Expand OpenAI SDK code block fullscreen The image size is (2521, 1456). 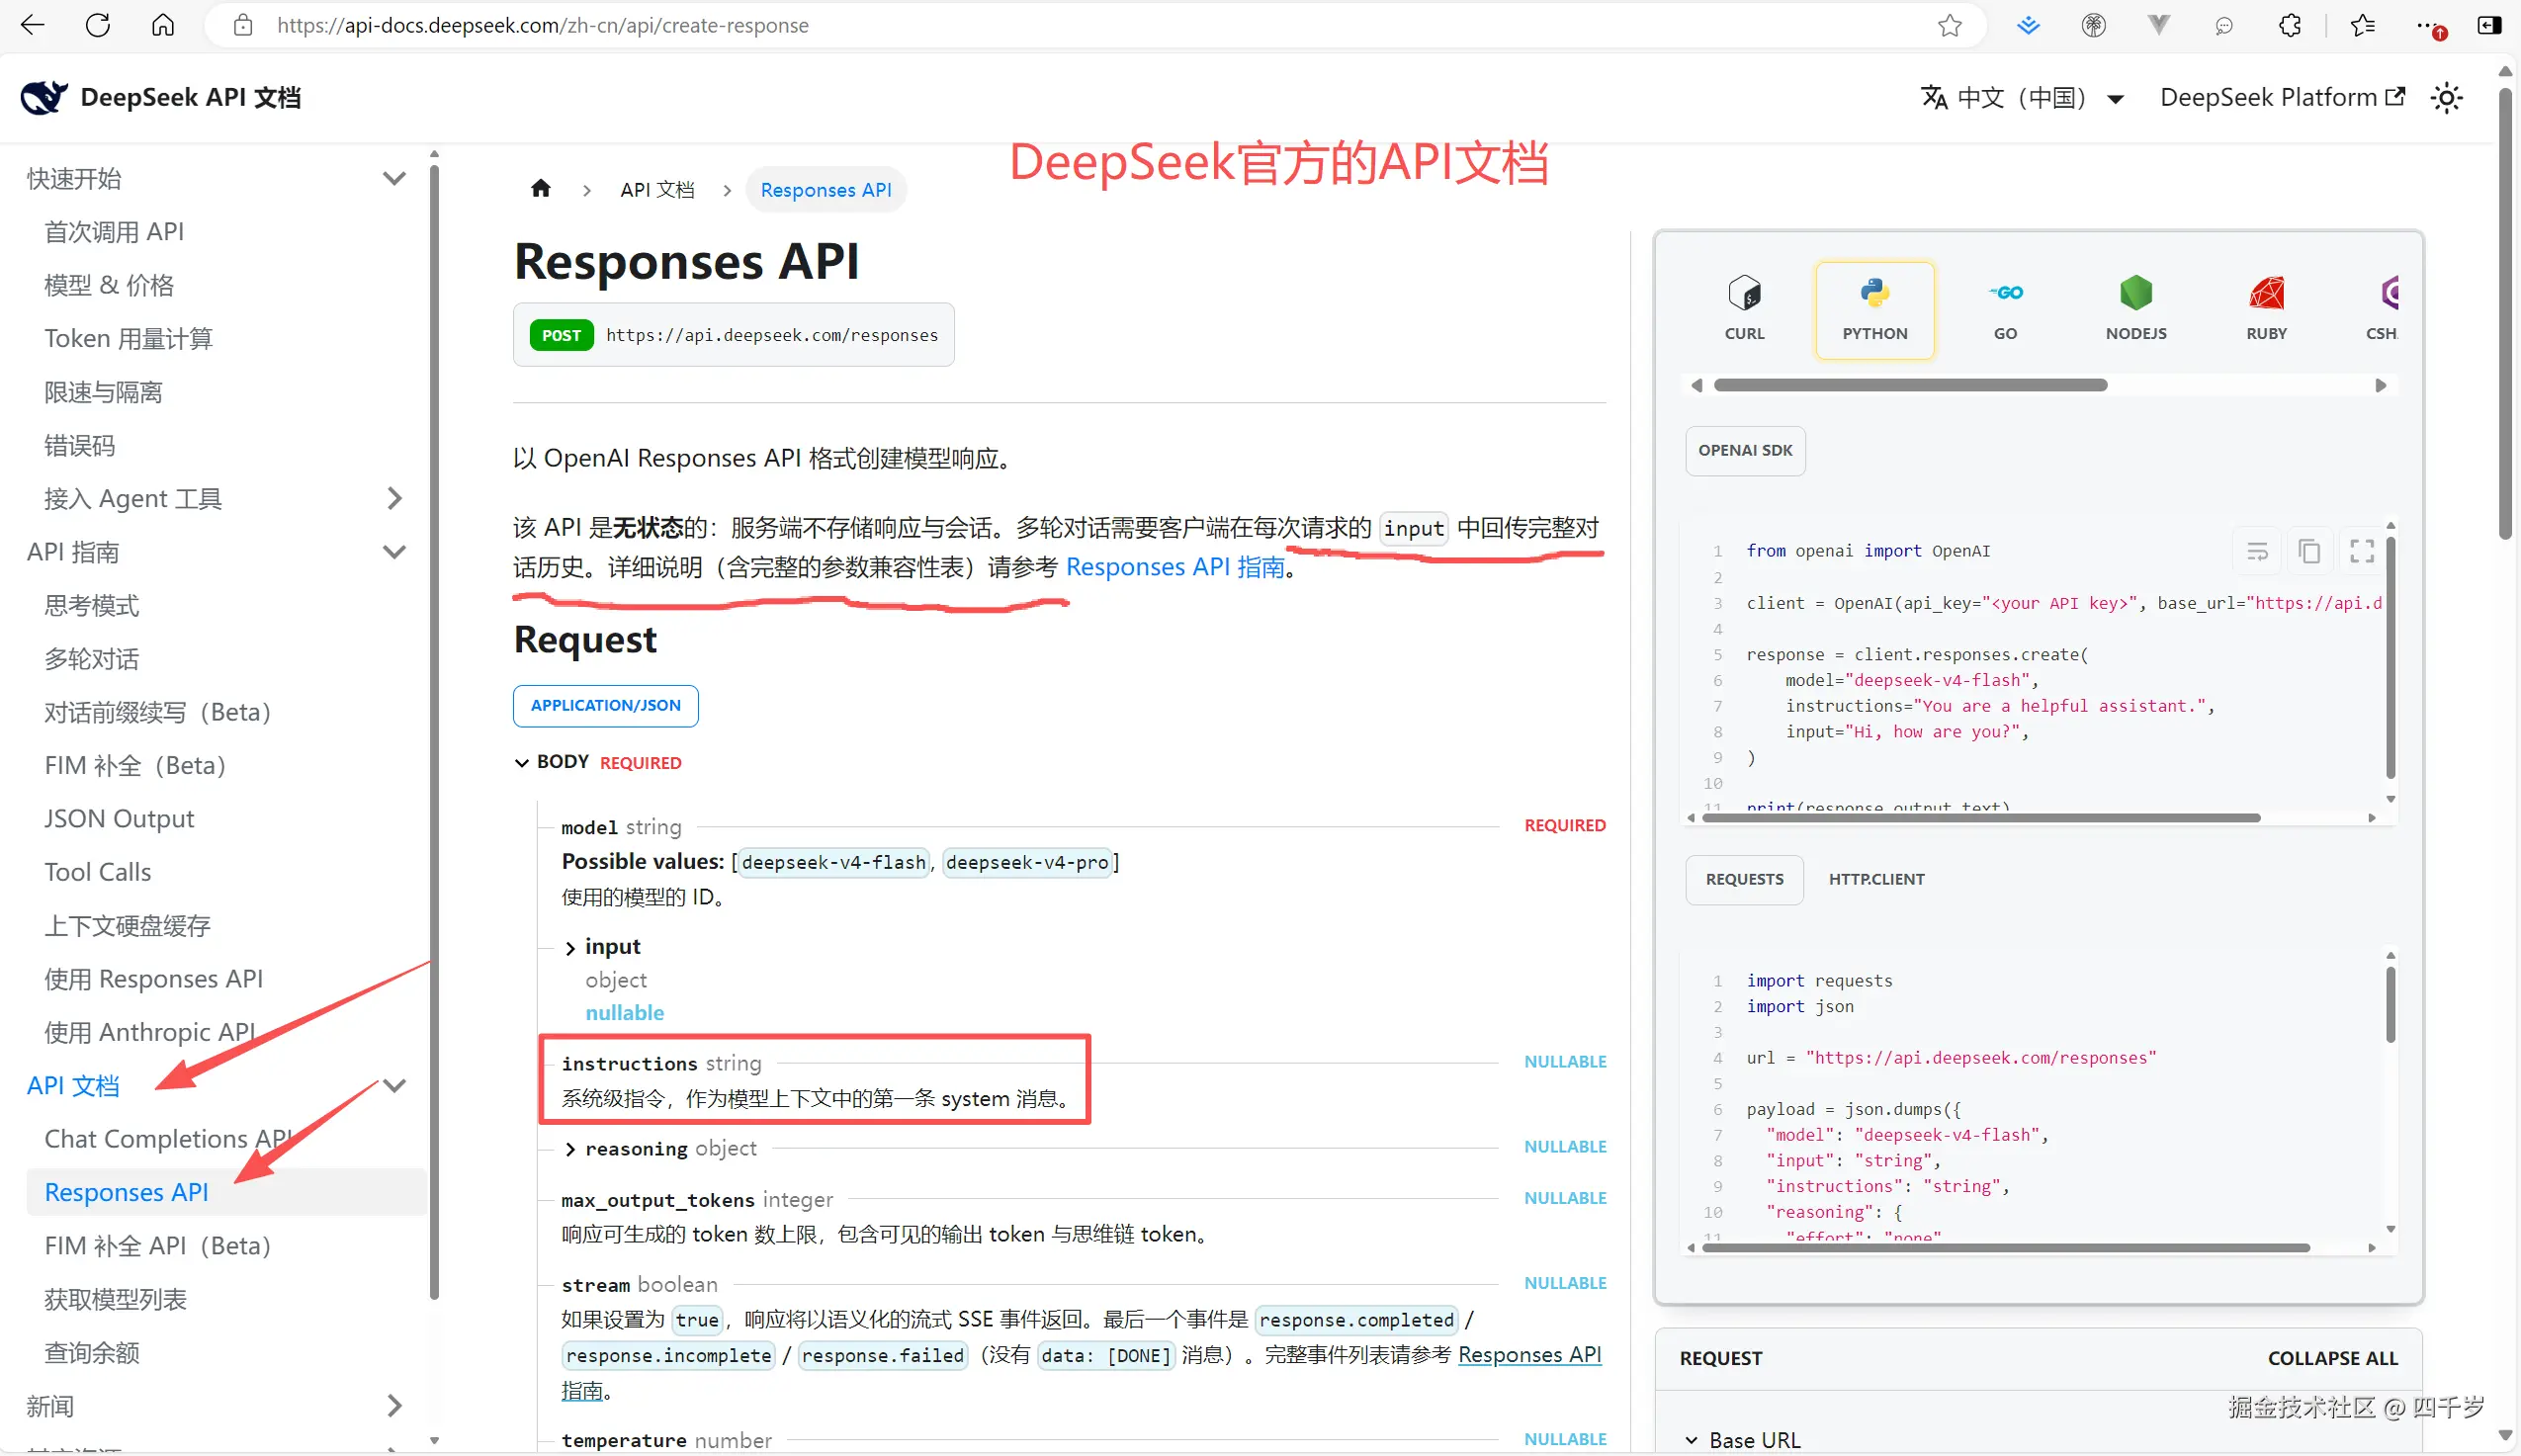click(x=2362, y=551)
